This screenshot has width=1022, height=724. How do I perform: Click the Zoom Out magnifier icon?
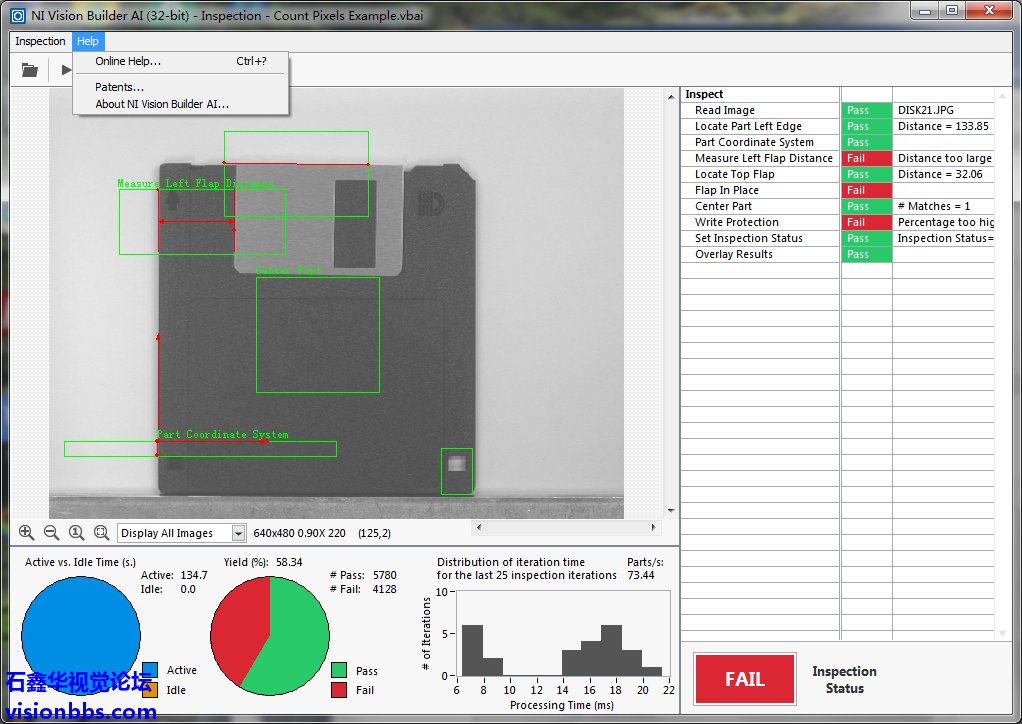point(51,533)
